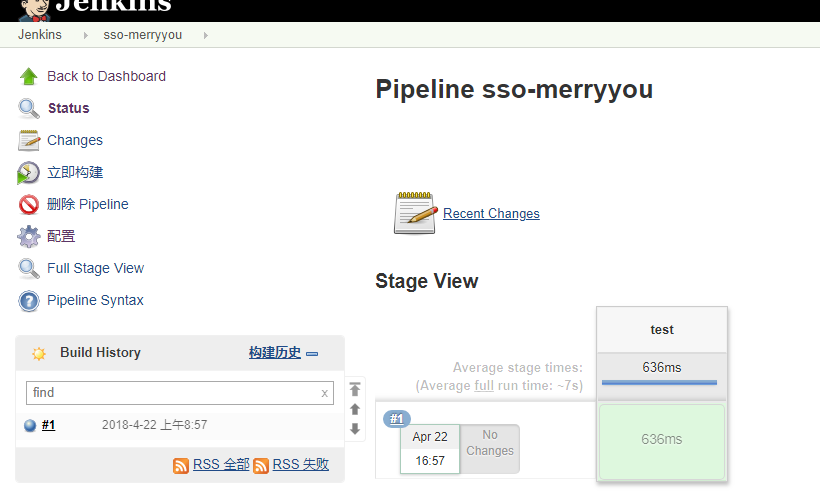The height and width of the screenshot is (503, 820).
Task: Expand the Jenkins breadcrumb arrow
Action: pyautogui.click(x=86, y=36)
